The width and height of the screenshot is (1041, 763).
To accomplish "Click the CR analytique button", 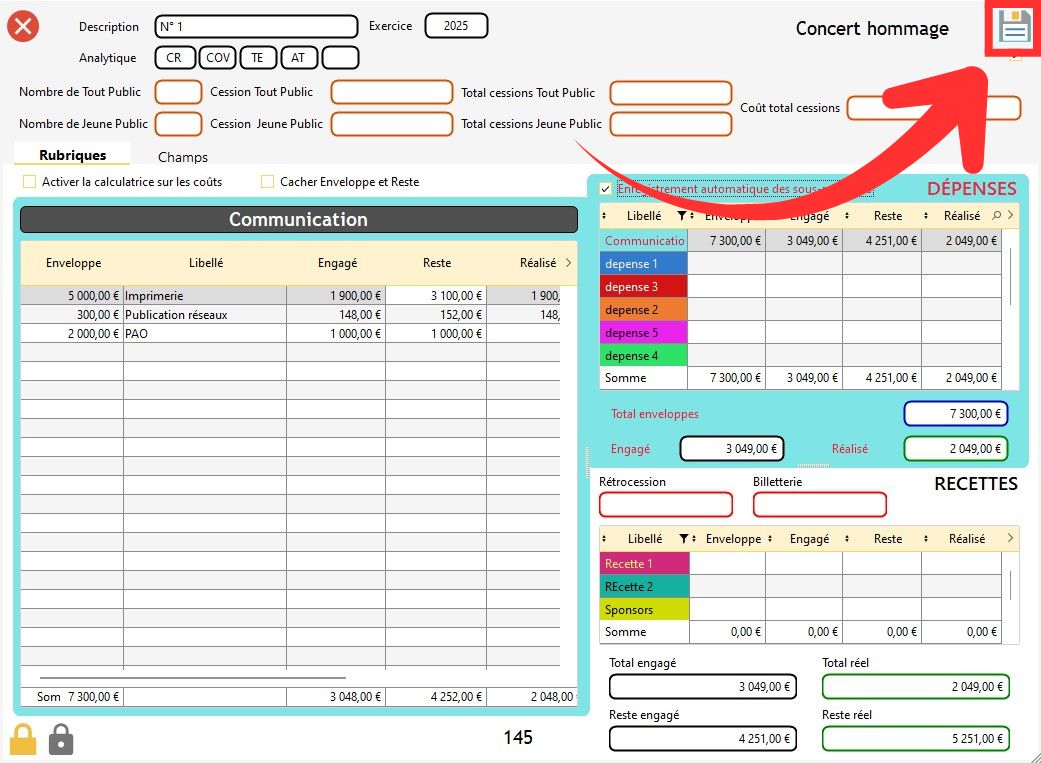I will click(174, 58).
